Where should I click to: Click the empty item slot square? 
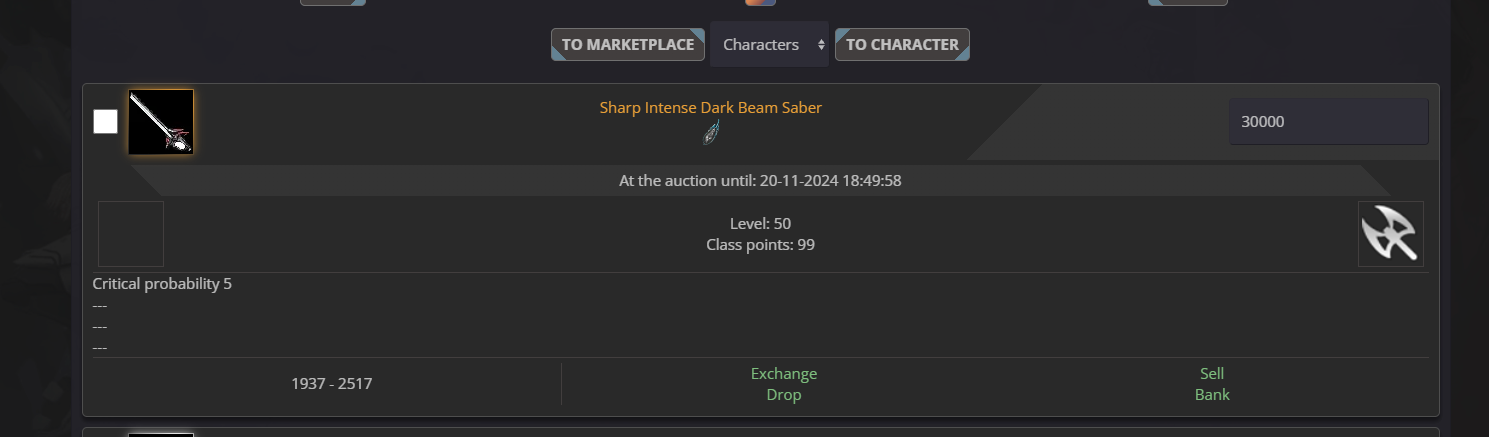click(x=131, y=234)
